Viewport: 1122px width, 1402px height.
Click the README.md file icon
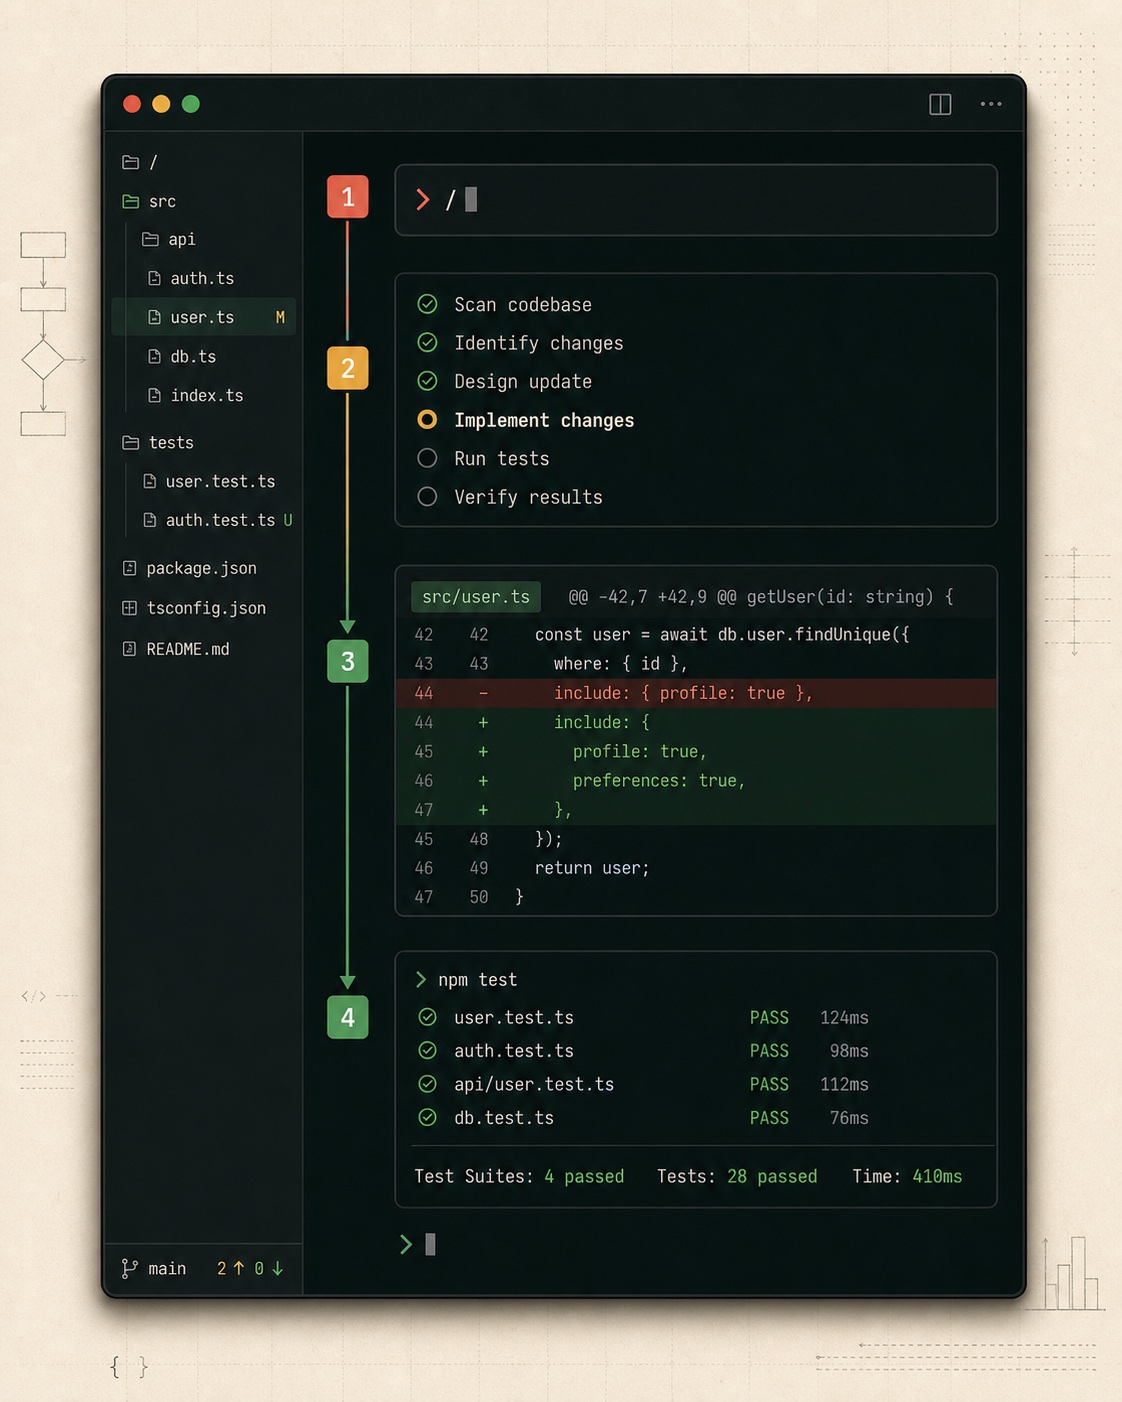coord(129,649)
